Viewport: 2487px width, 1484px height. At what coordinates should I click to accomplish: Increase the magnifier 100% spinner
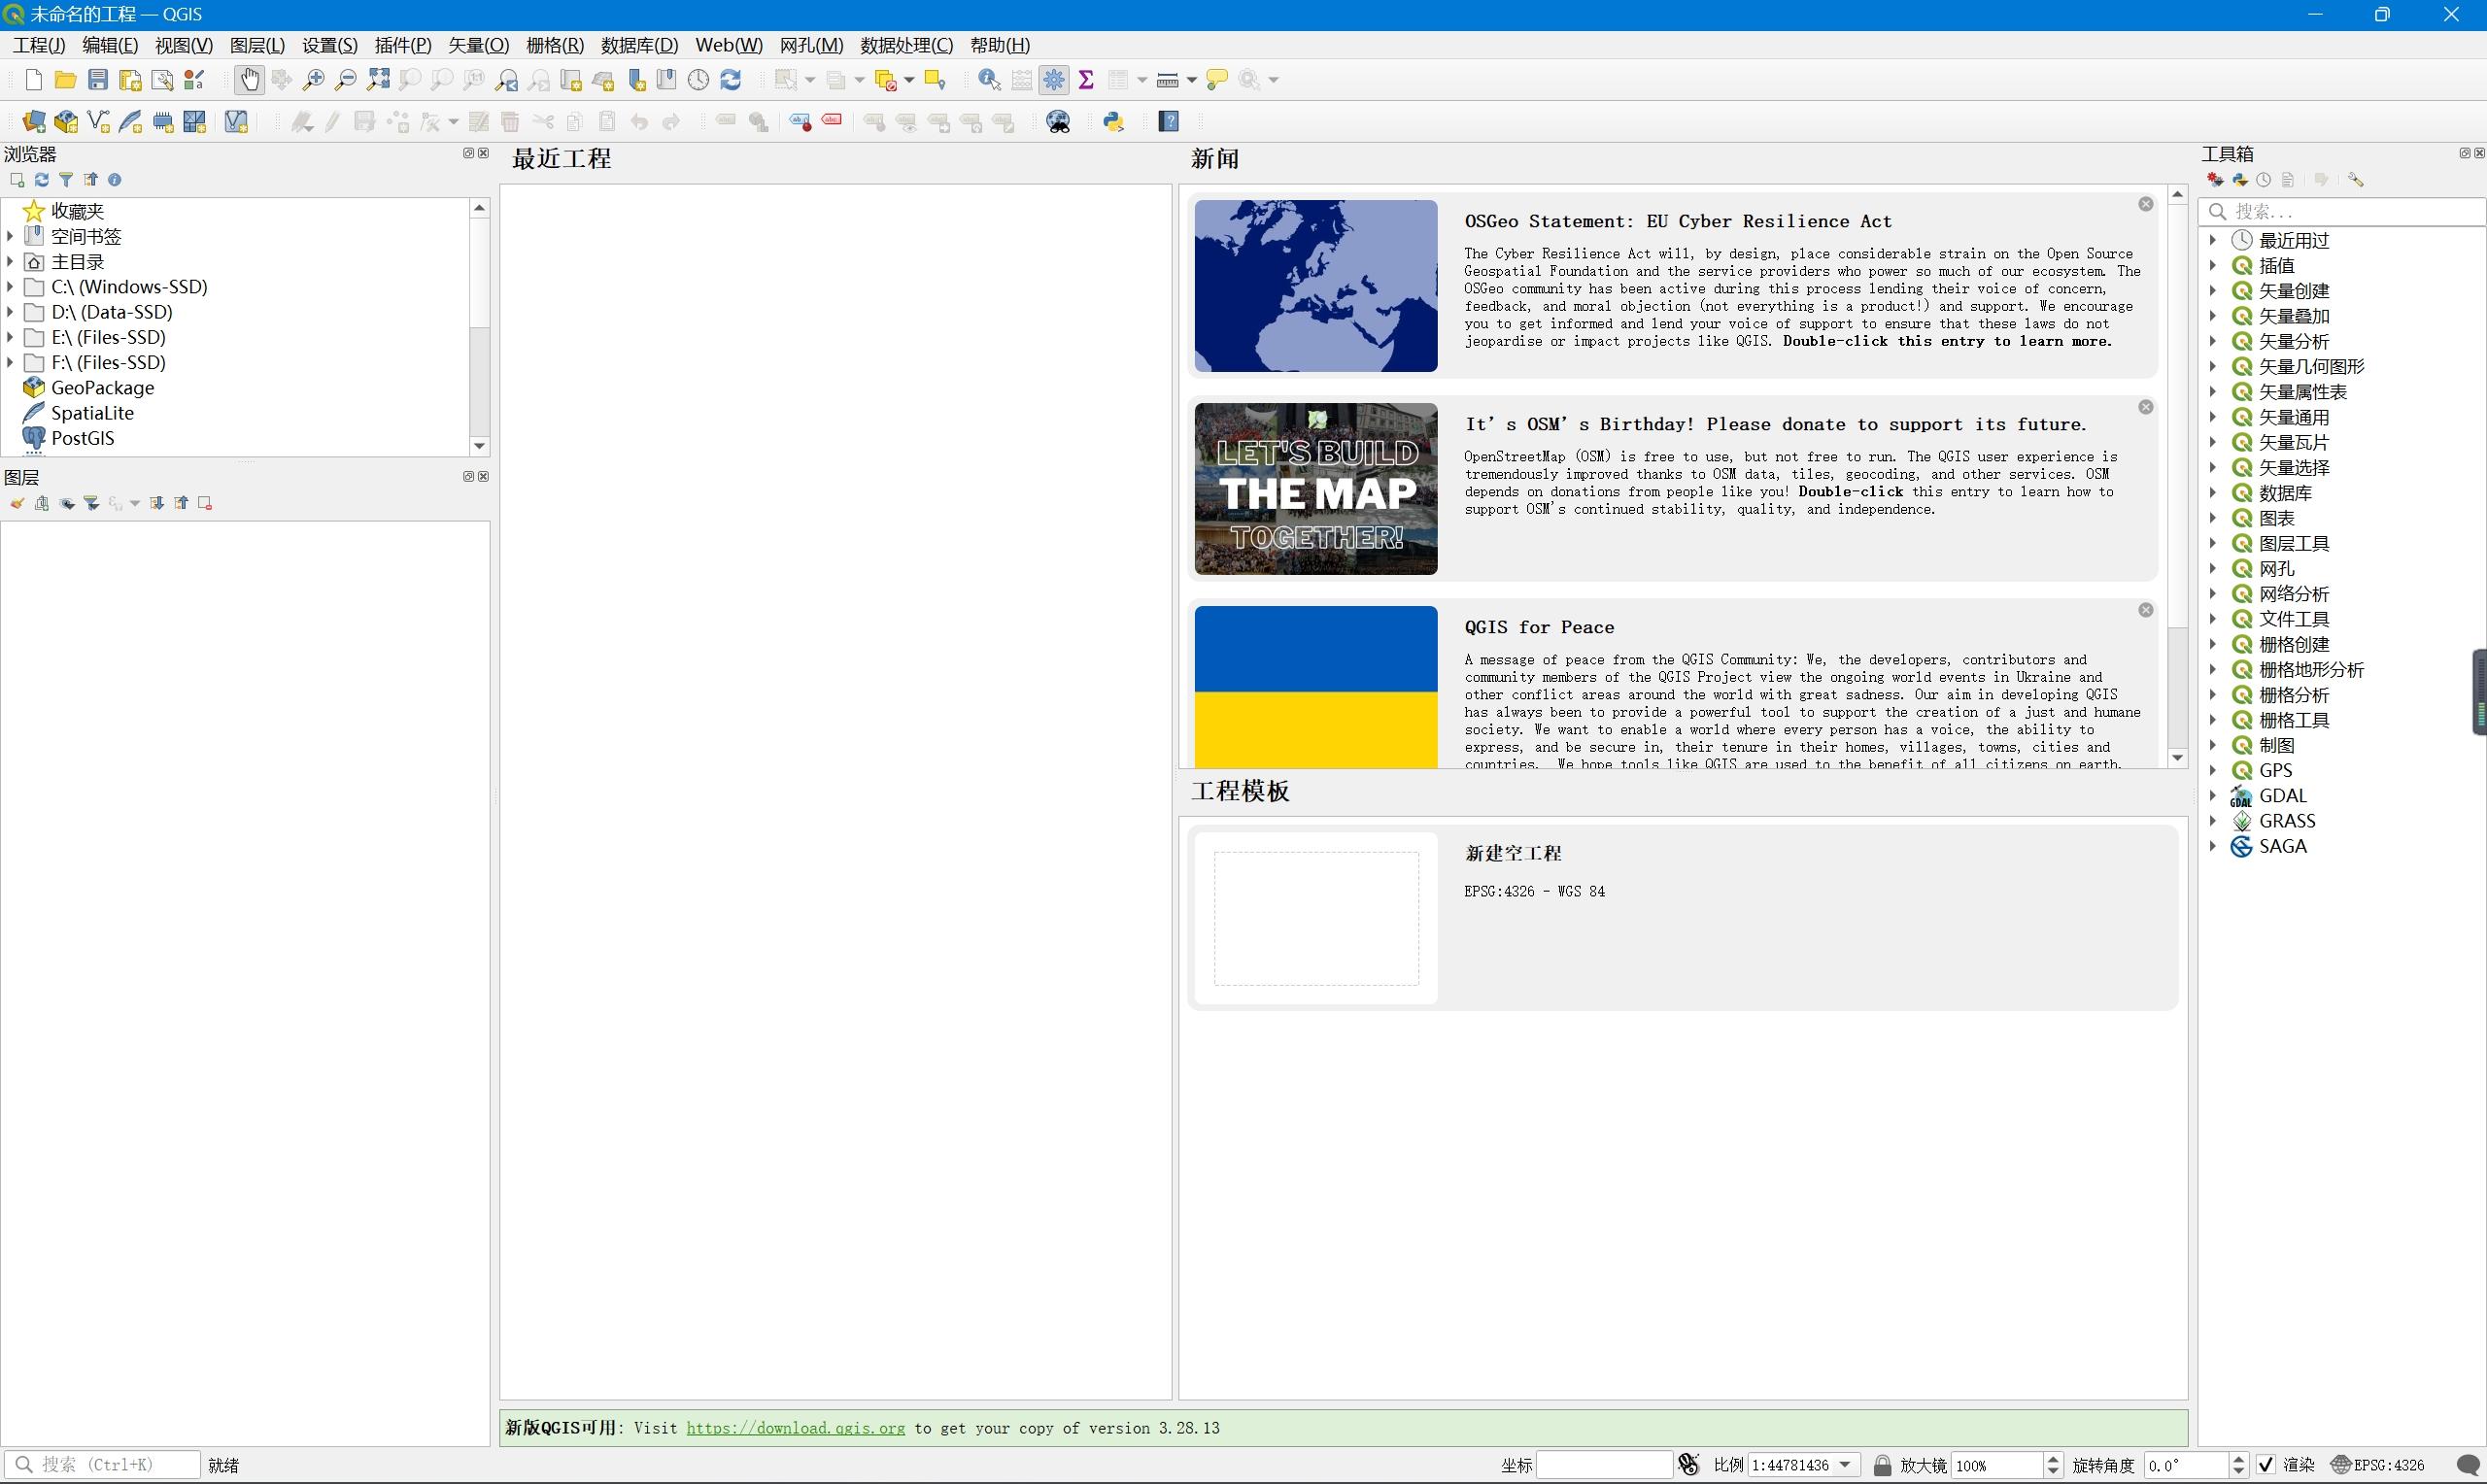coord(2053,1459)
